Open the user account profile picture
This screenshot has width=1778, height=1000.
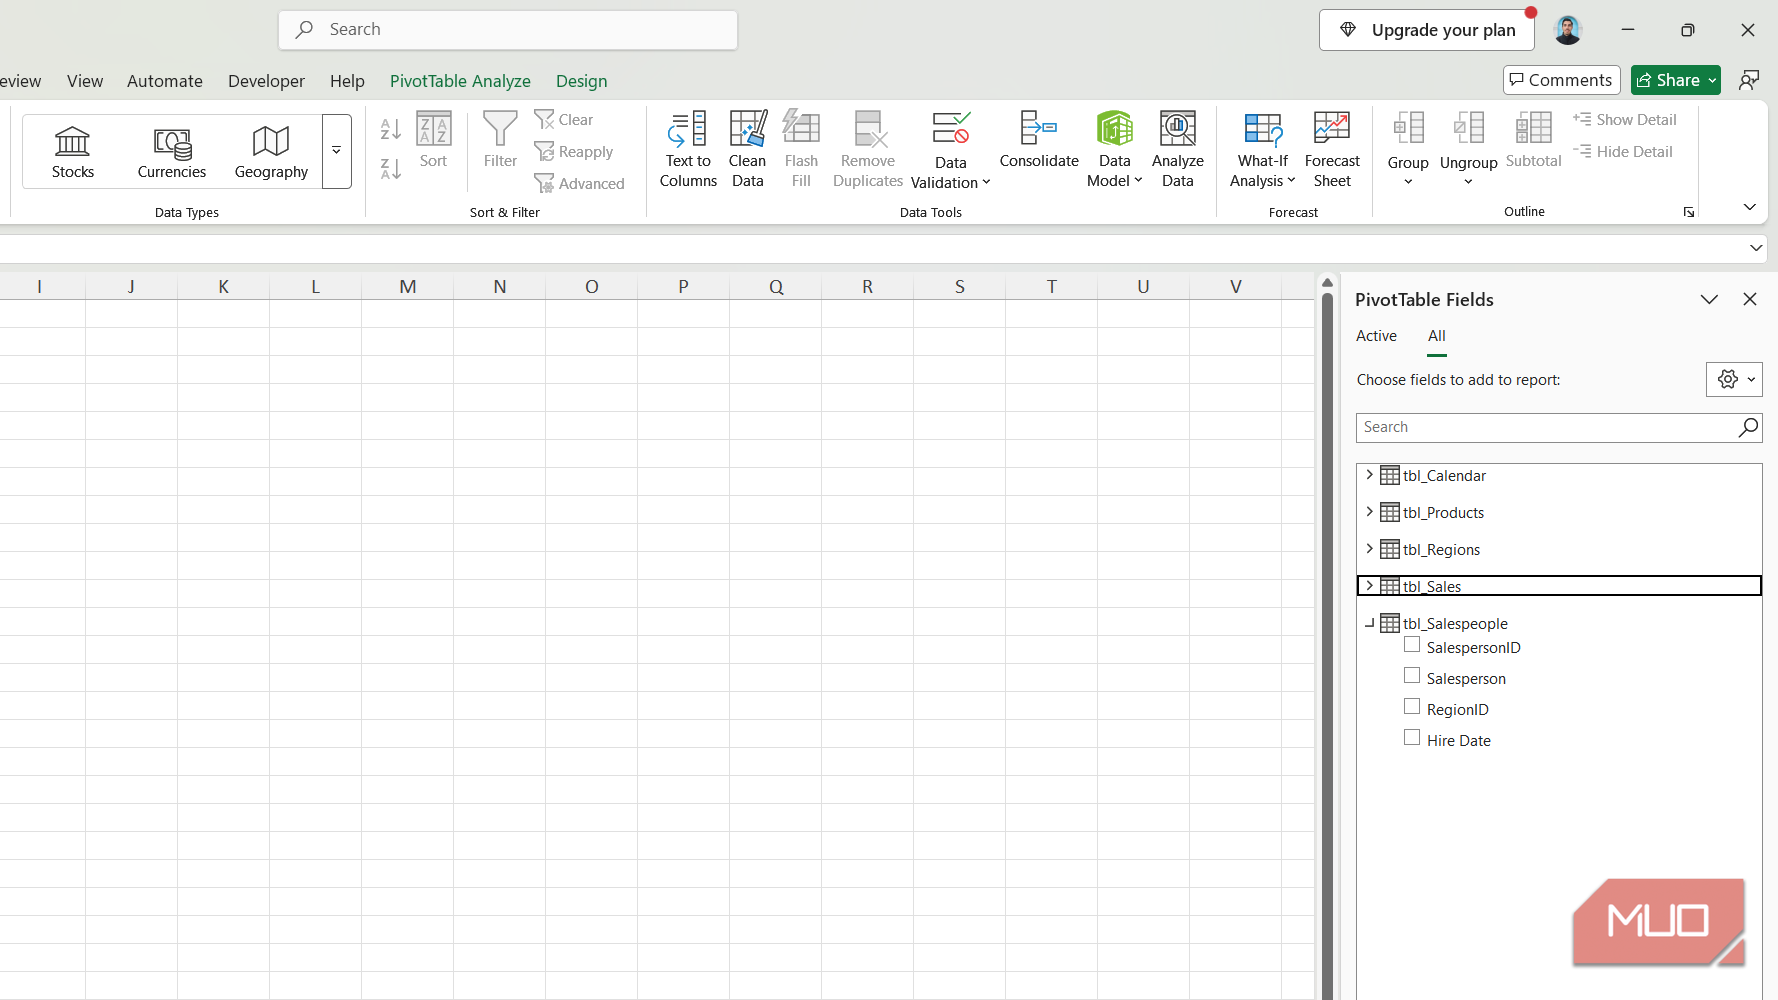(1567, 30)
